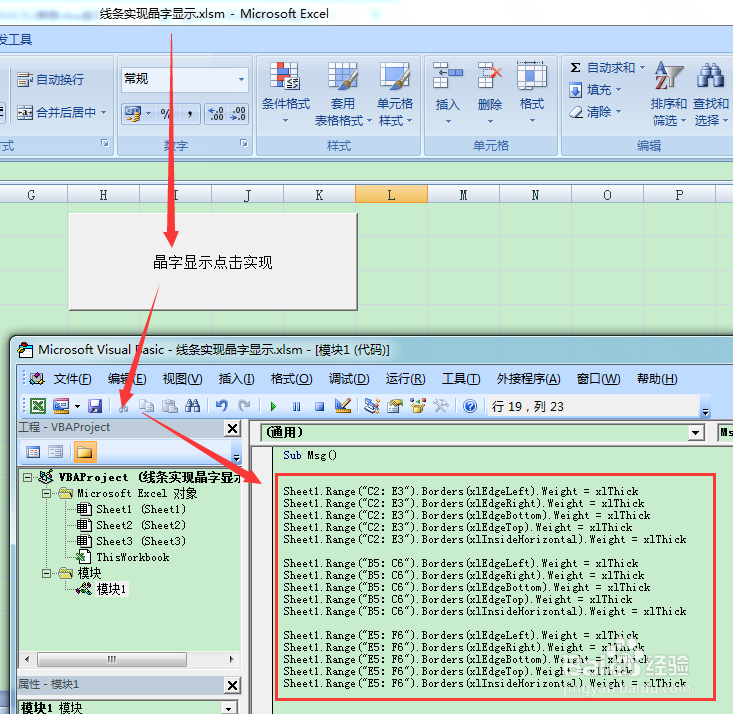Click increase decimal button
This screenshot has height=714, width=733.
point(216,114)
